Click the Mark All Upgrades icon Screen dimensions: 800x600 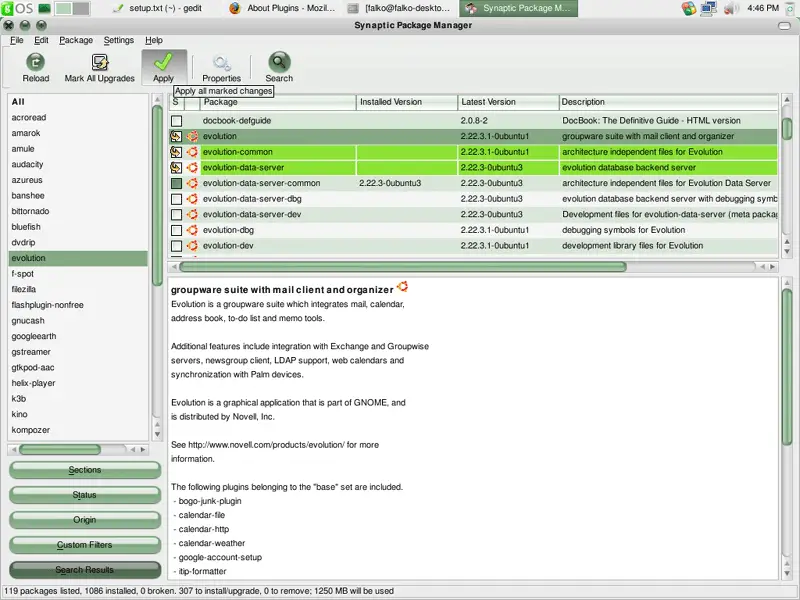coord(99,62)
